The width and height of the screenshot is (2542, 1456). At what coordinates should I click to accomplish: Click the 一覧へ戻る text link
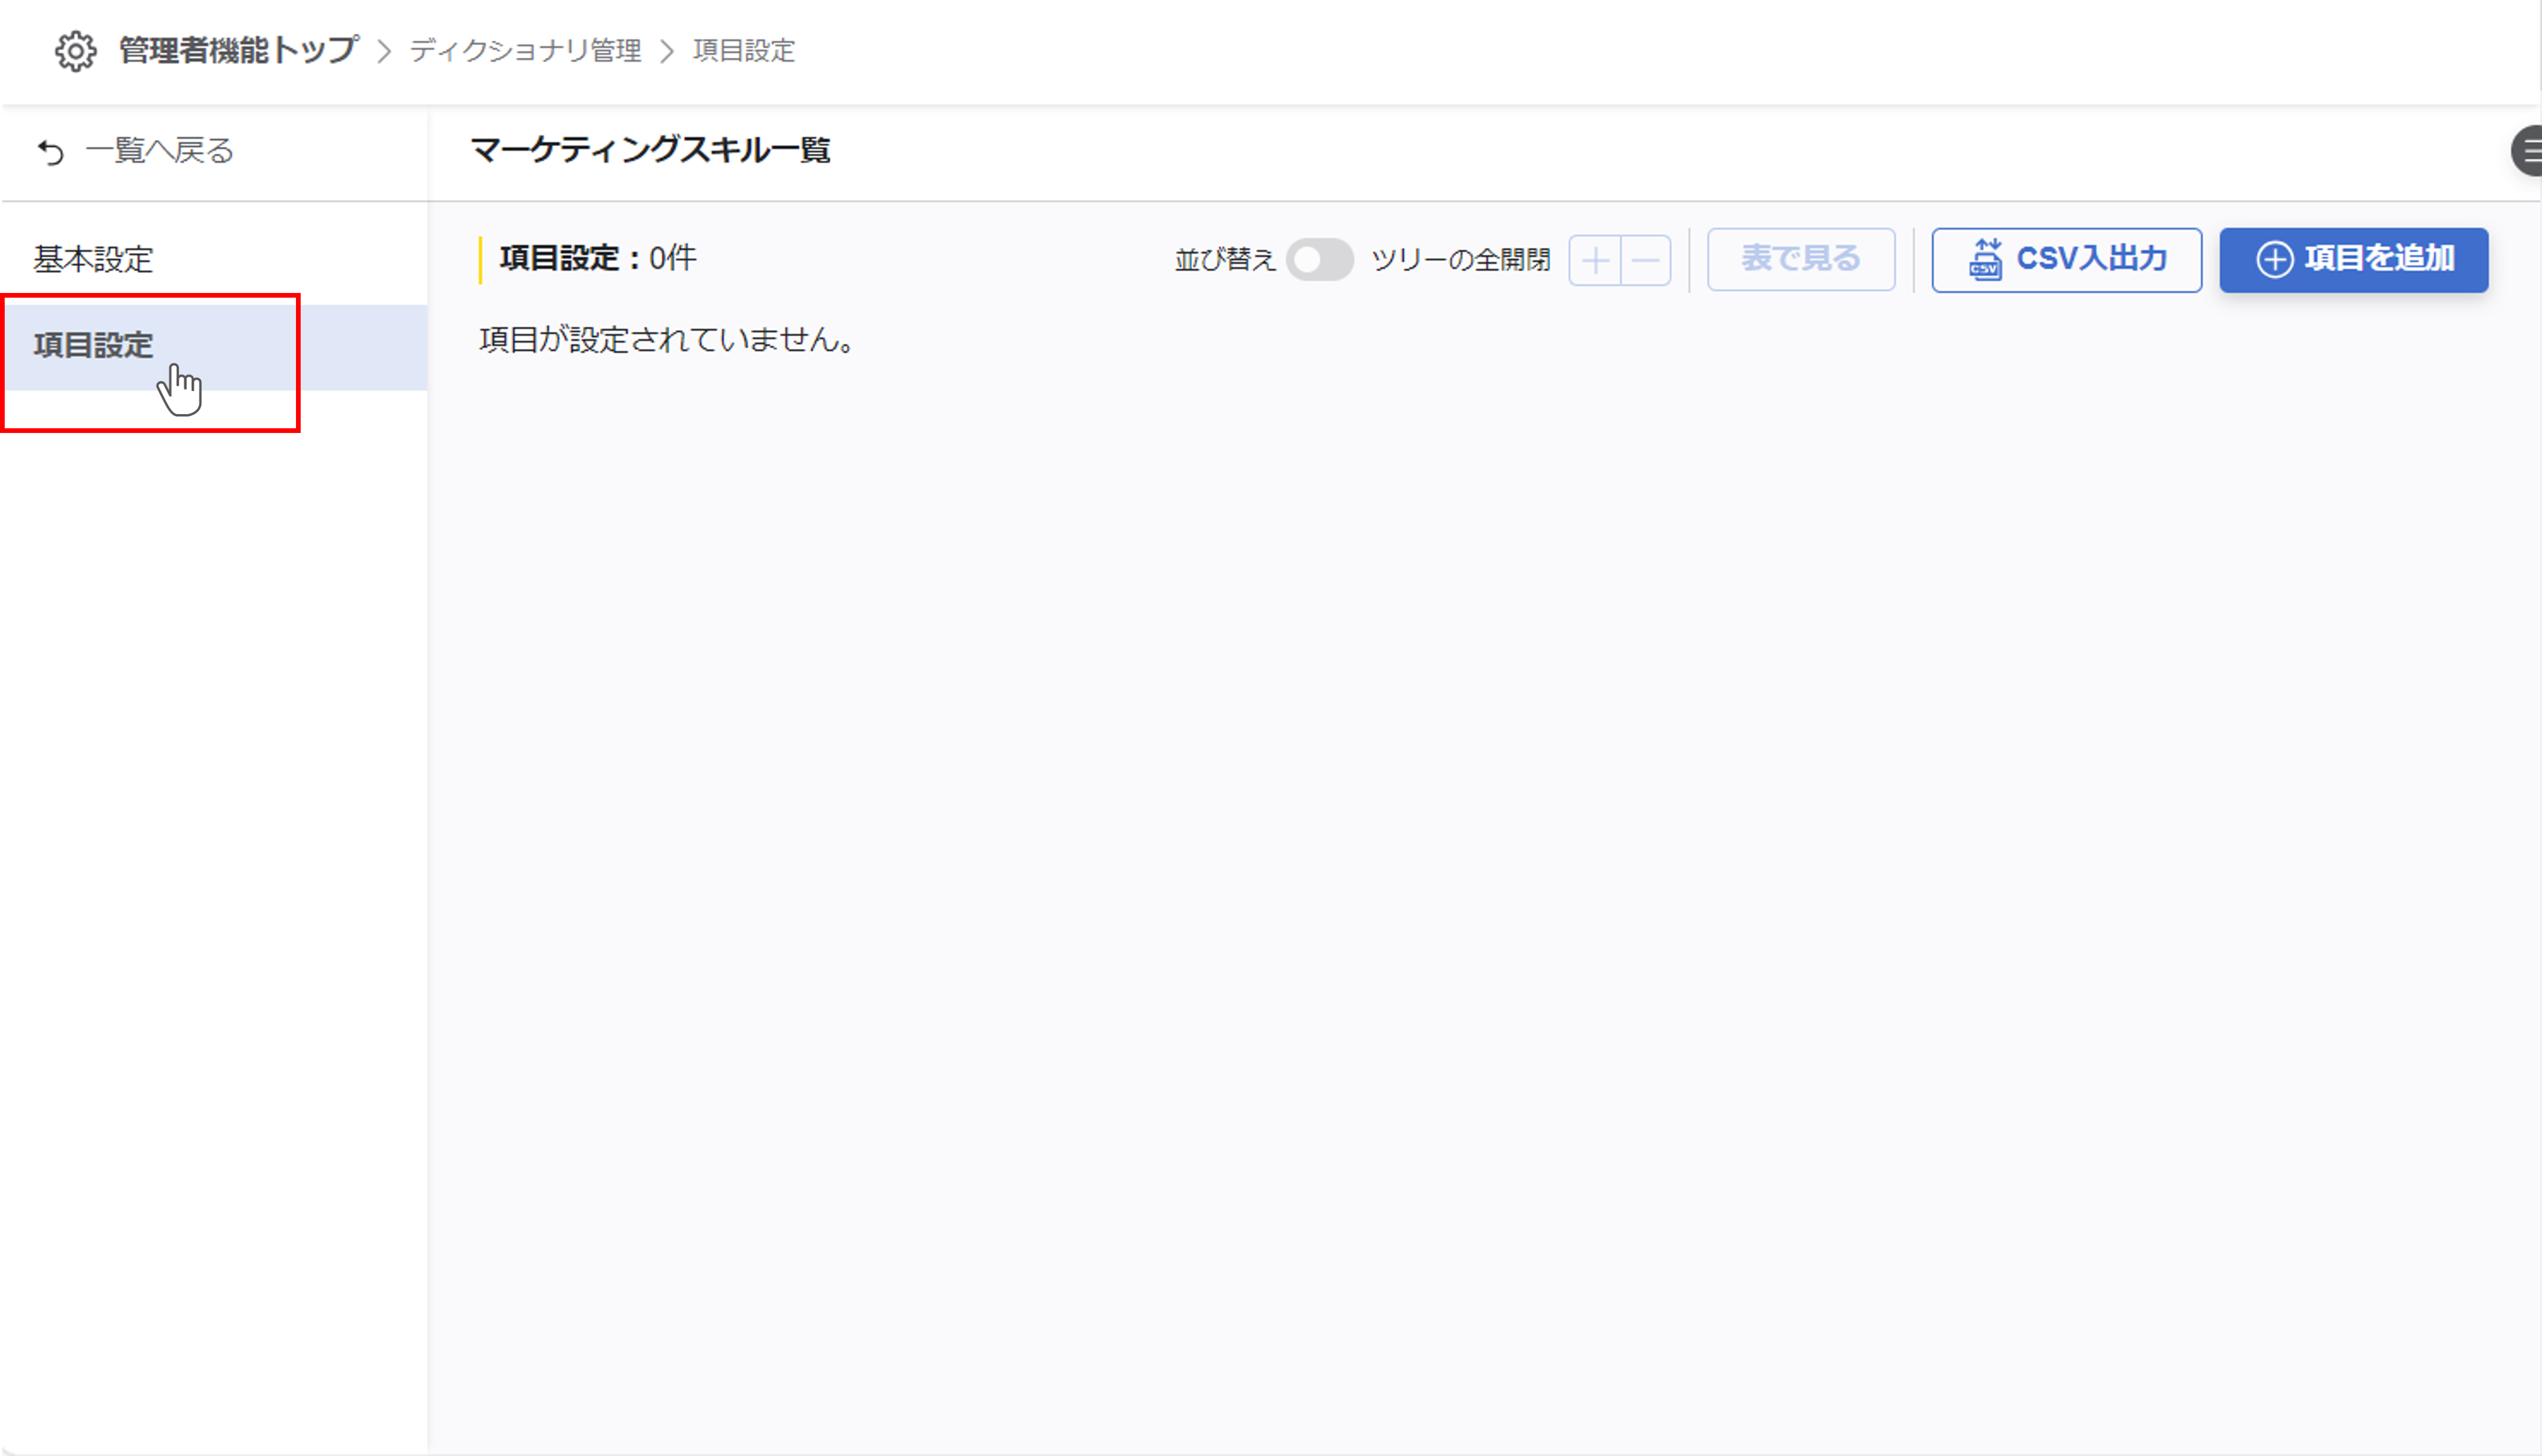(x=160, y=151)
